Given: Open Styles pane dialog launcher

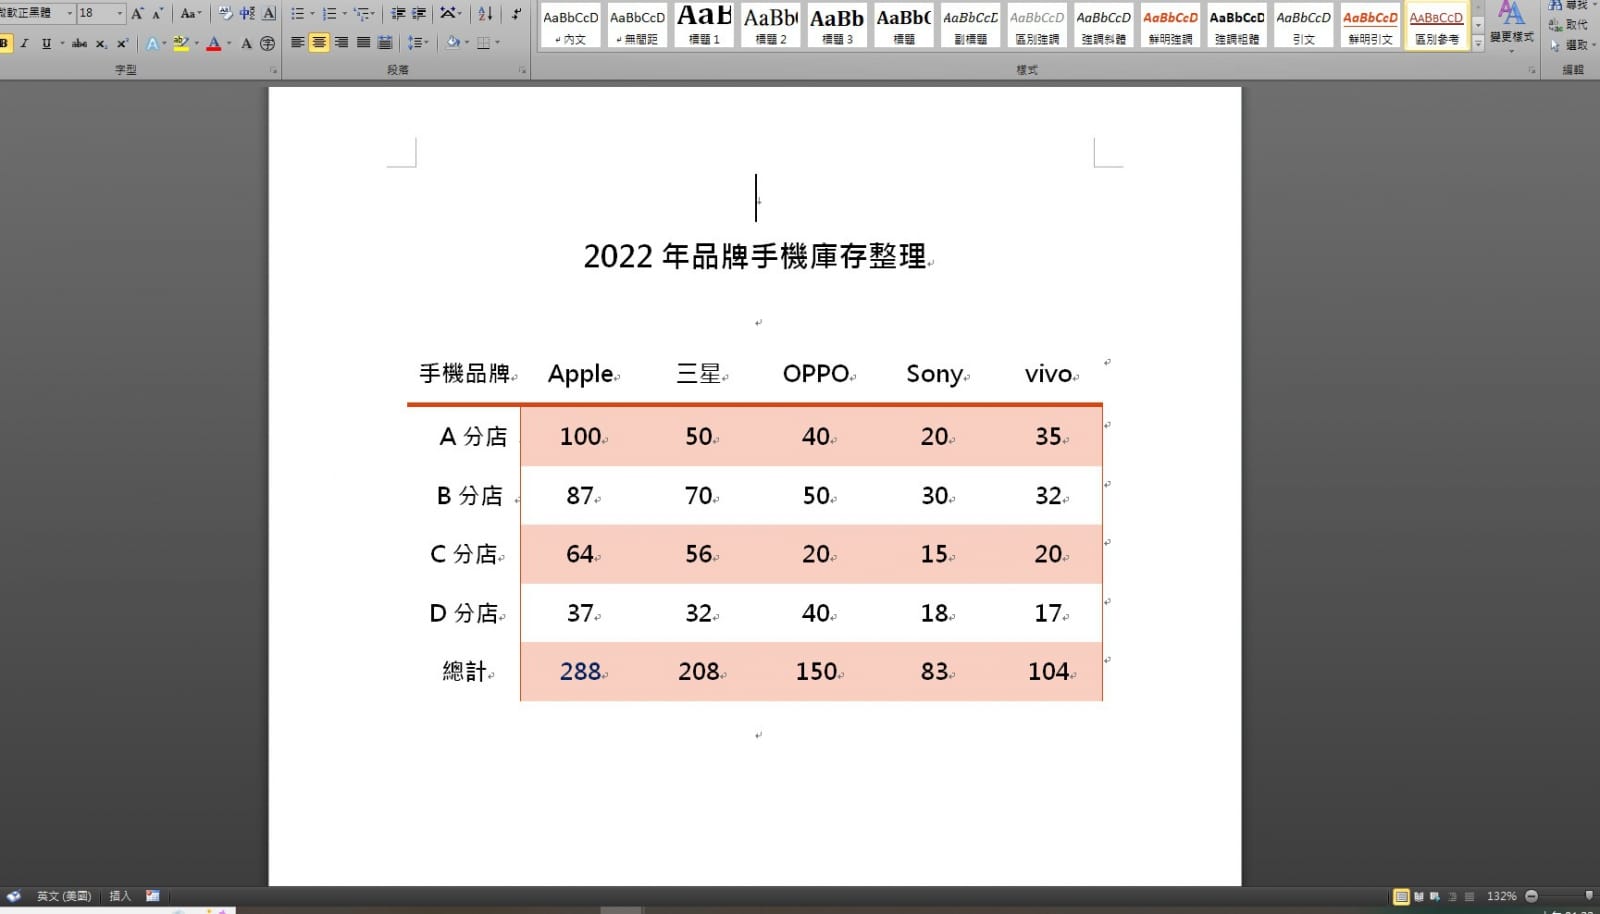Looking at the screenshot, I should (x=1532, y=70).
